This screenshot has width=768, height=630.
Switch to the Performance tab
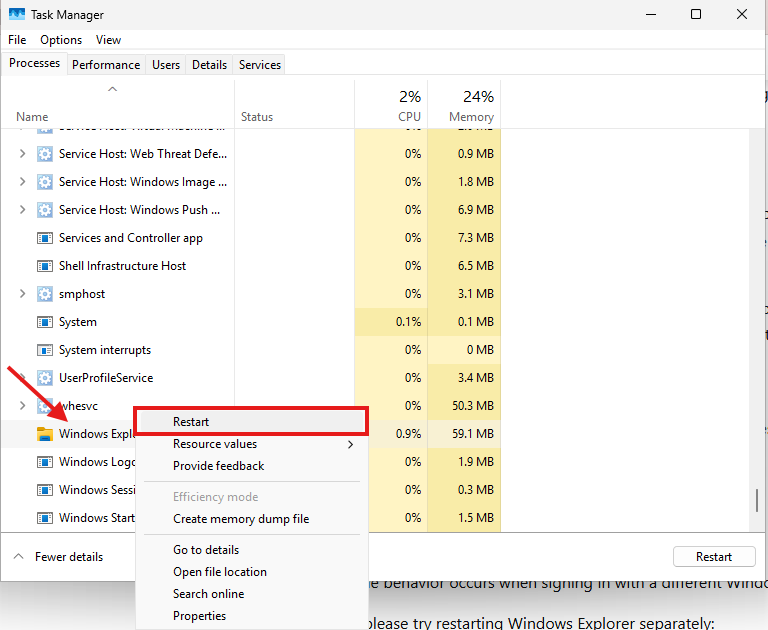(106, 65)
